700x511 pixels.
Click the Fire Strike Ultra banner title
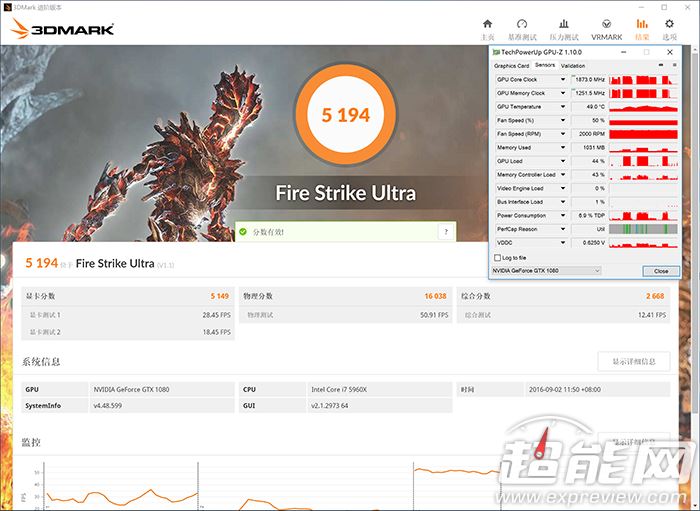346,193
